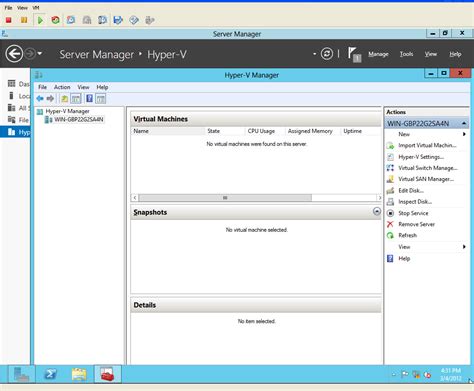
Task: Click the floppy-disk save state toolbar icon
Action: point(118,20)
